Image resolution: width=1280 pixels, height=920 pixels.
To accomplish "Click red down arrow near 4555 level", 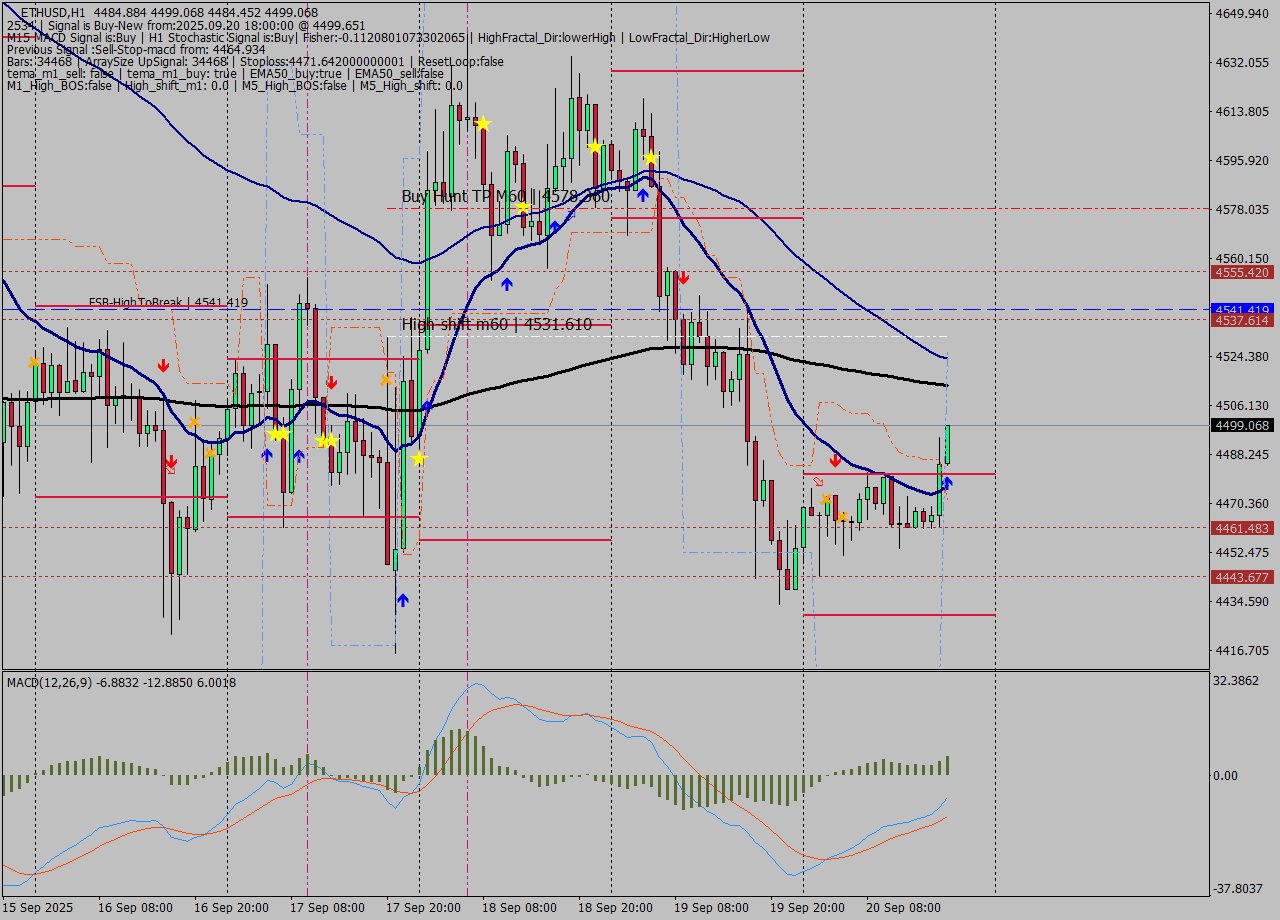I will coord(683,278).
